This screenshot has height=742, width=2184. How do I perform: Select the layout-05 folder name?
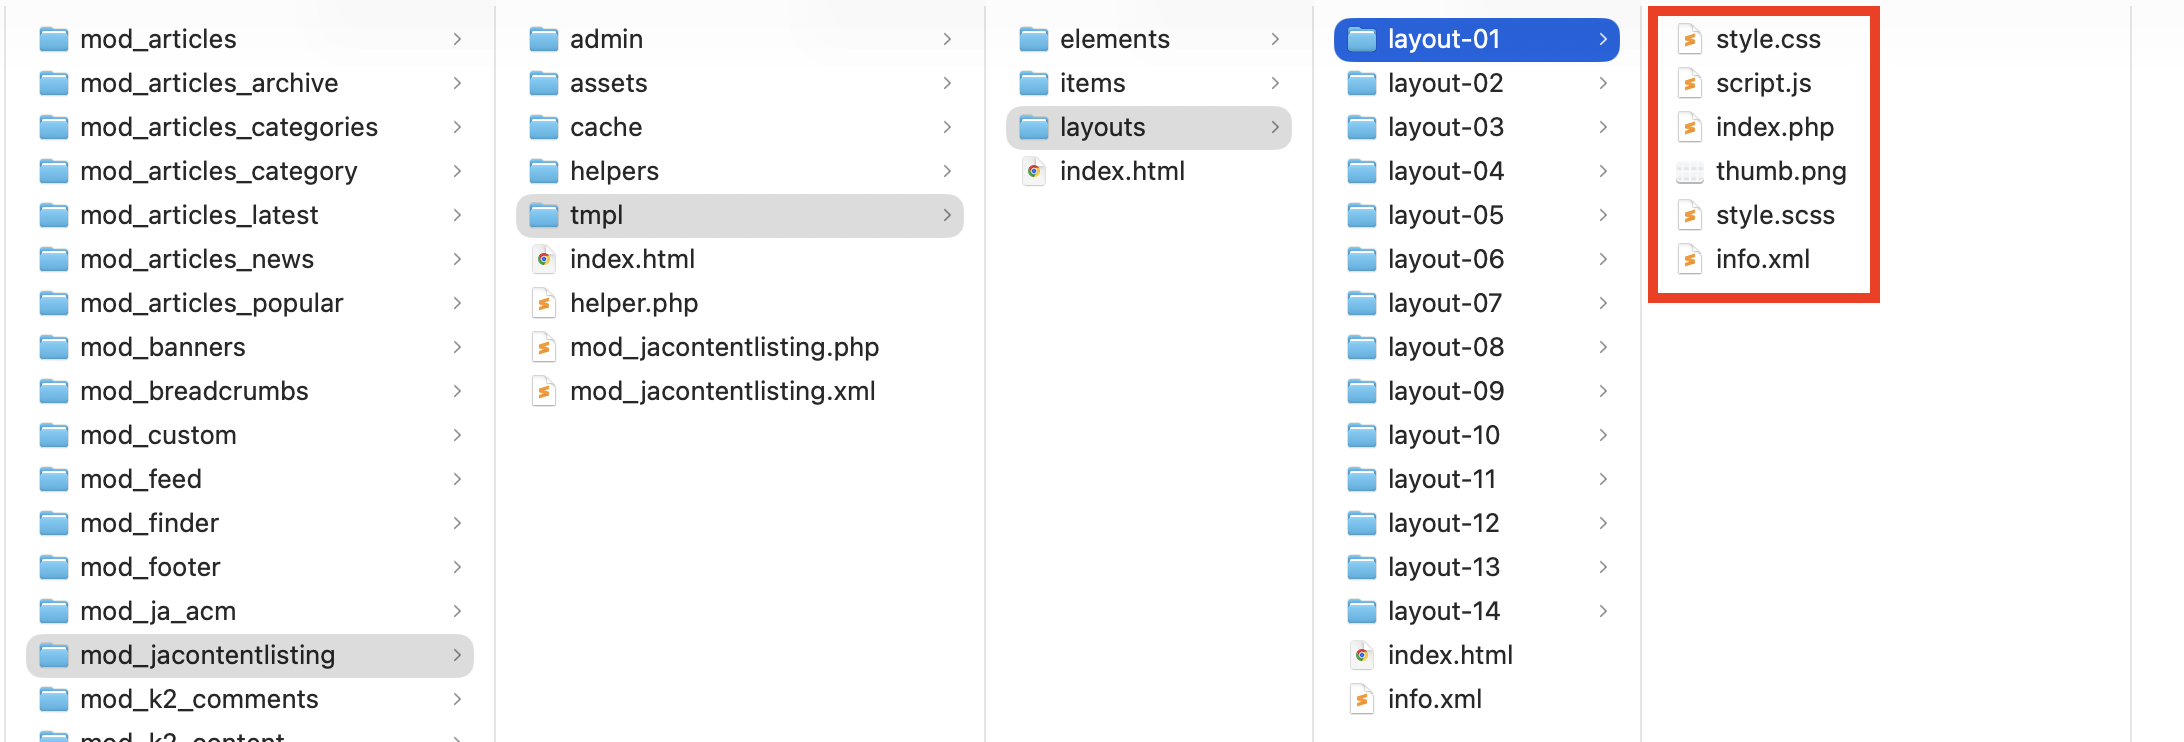tap(1446, 215)
